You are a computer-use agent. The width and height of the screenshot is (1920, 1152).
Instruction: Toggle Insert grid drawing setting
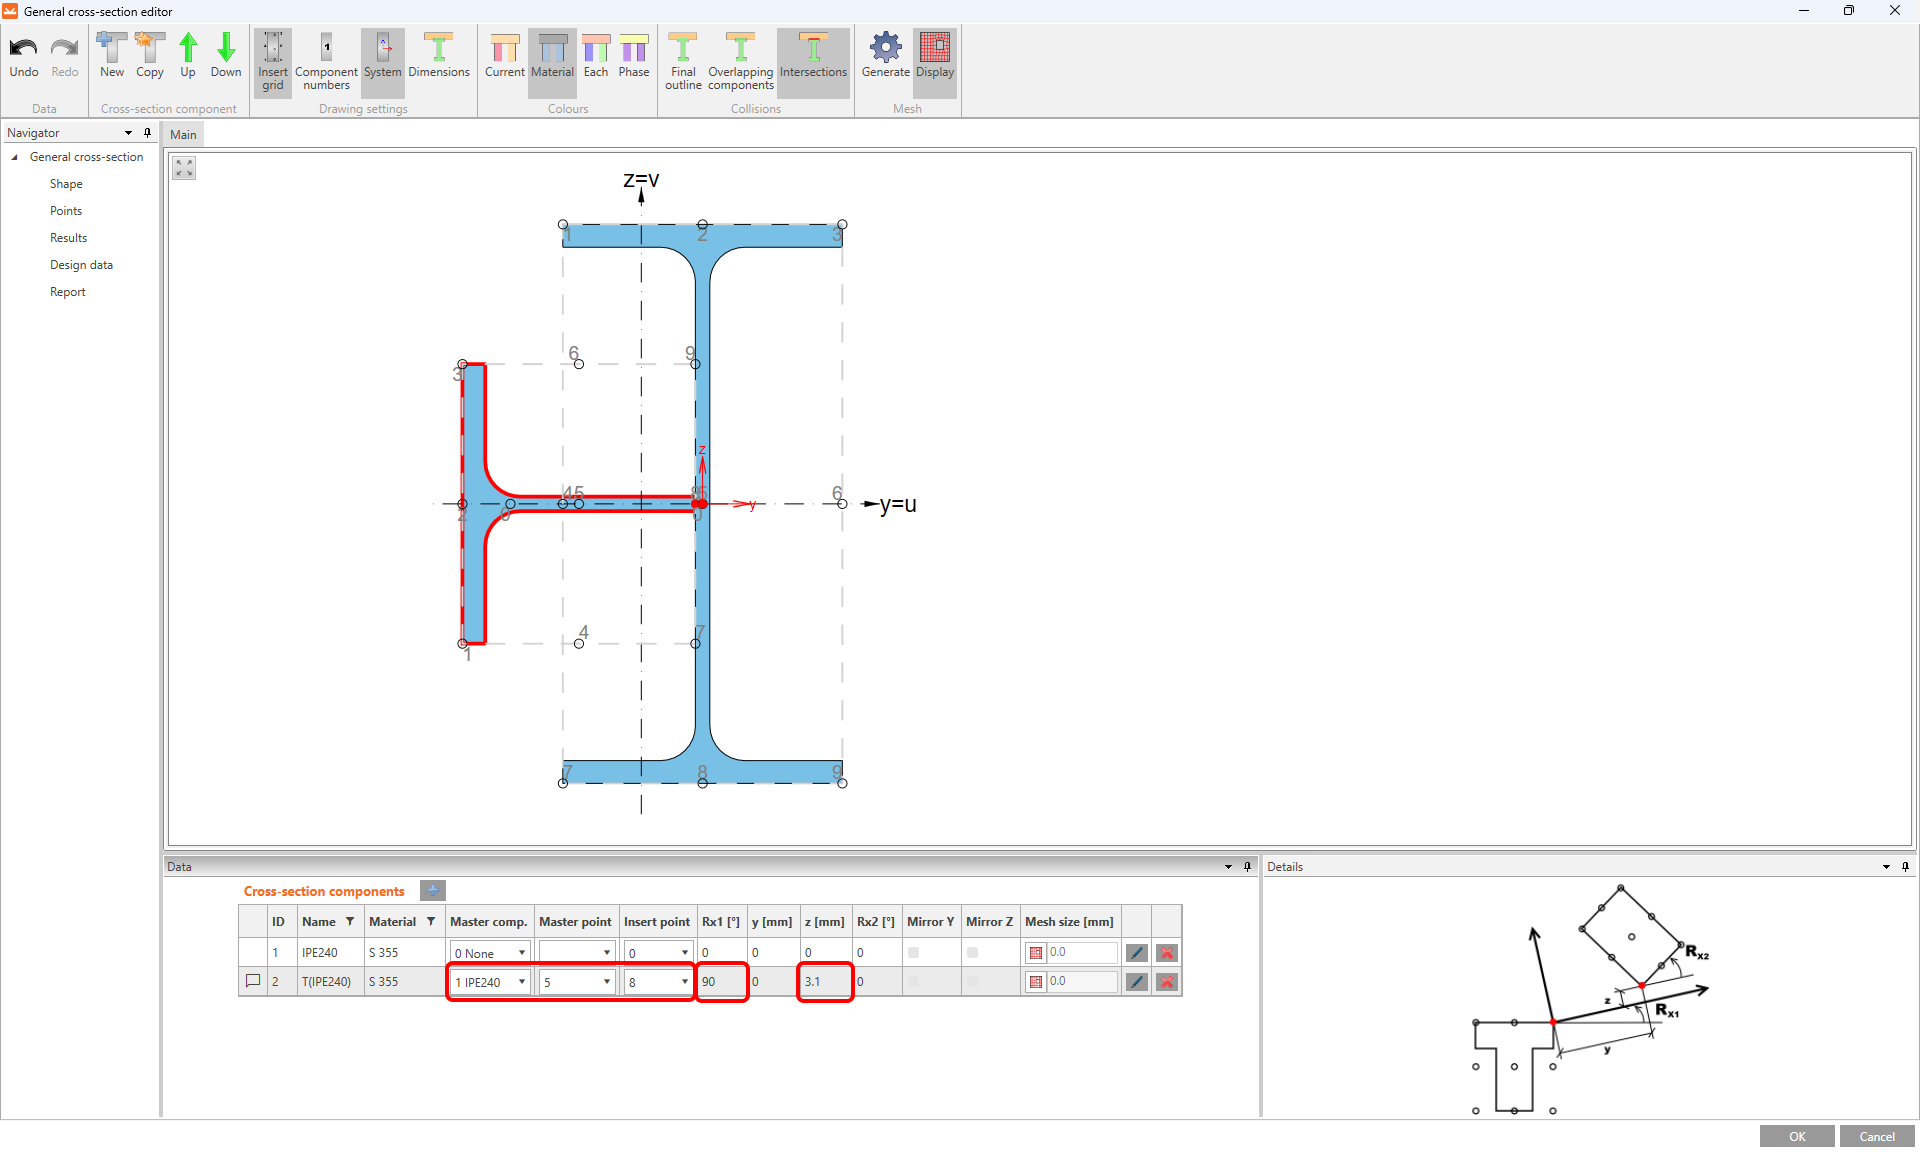(272, 47)
